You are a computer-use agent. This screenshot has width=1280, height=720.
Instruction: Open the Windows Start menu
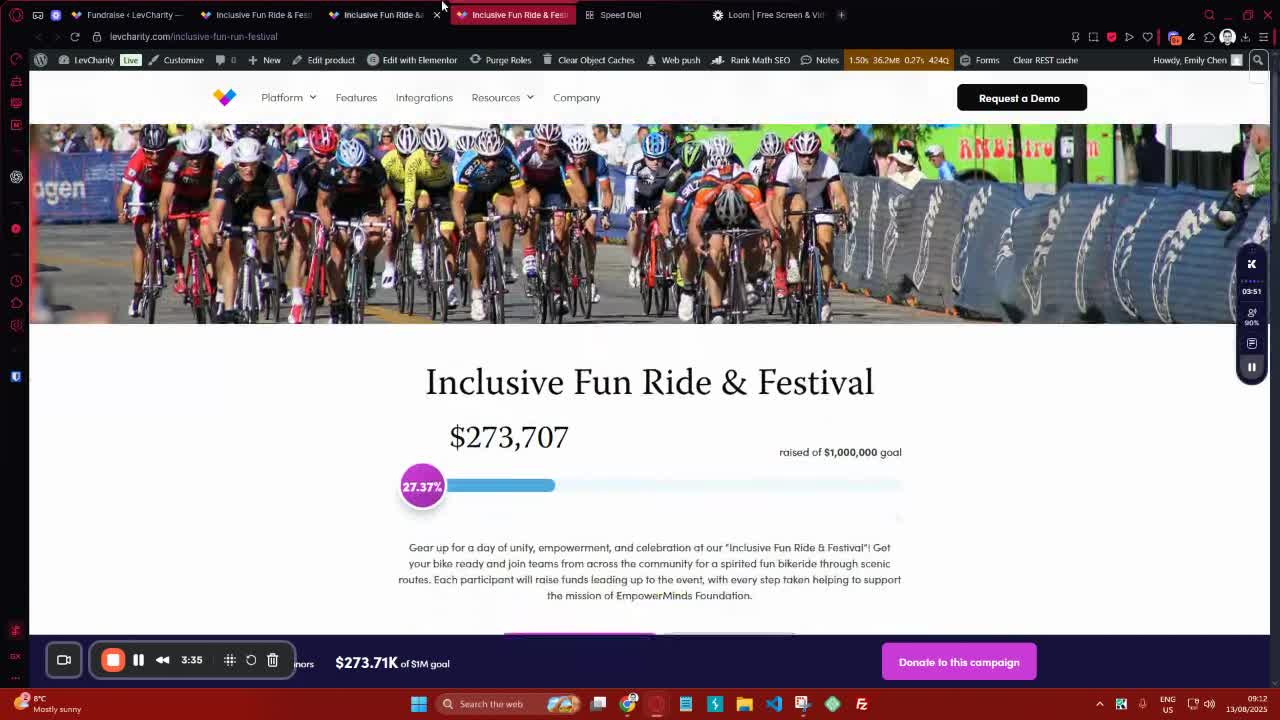[419, 704]
